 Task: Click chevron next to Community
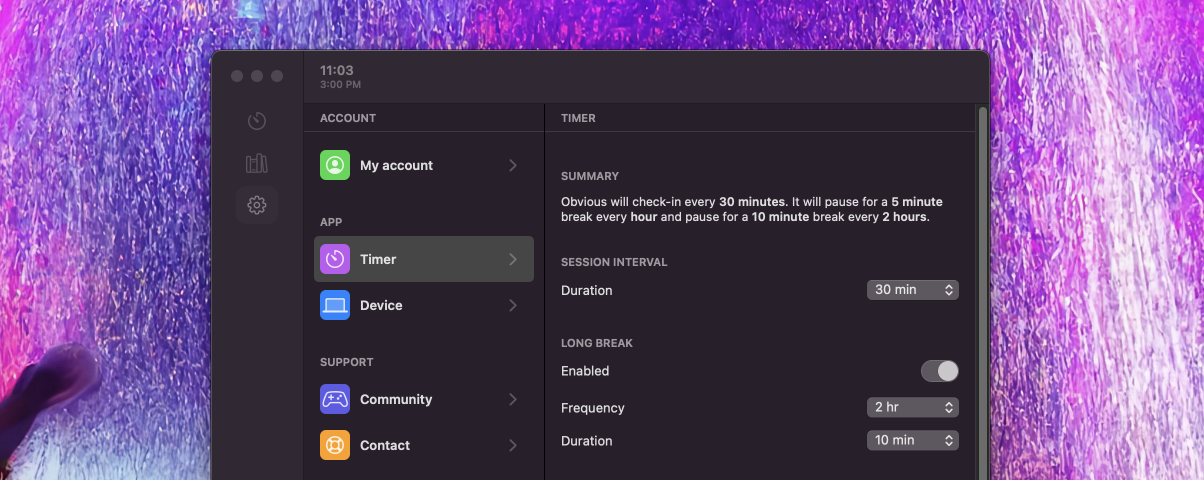point(513,399)
